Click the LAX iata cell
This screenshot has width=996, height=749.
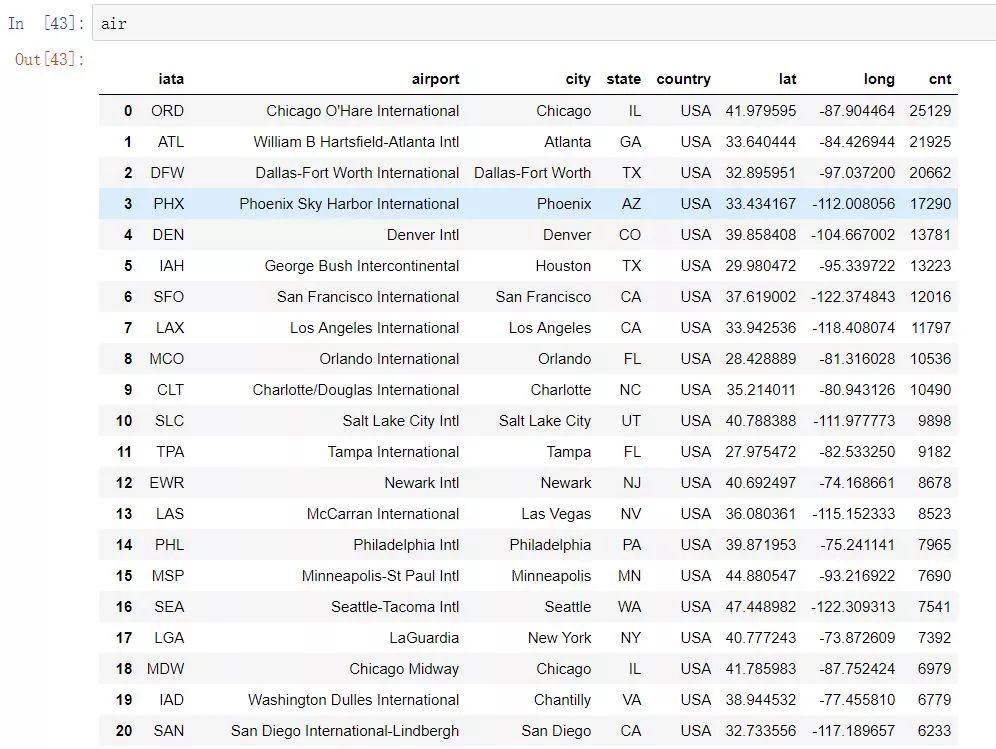tap(170, 328)
